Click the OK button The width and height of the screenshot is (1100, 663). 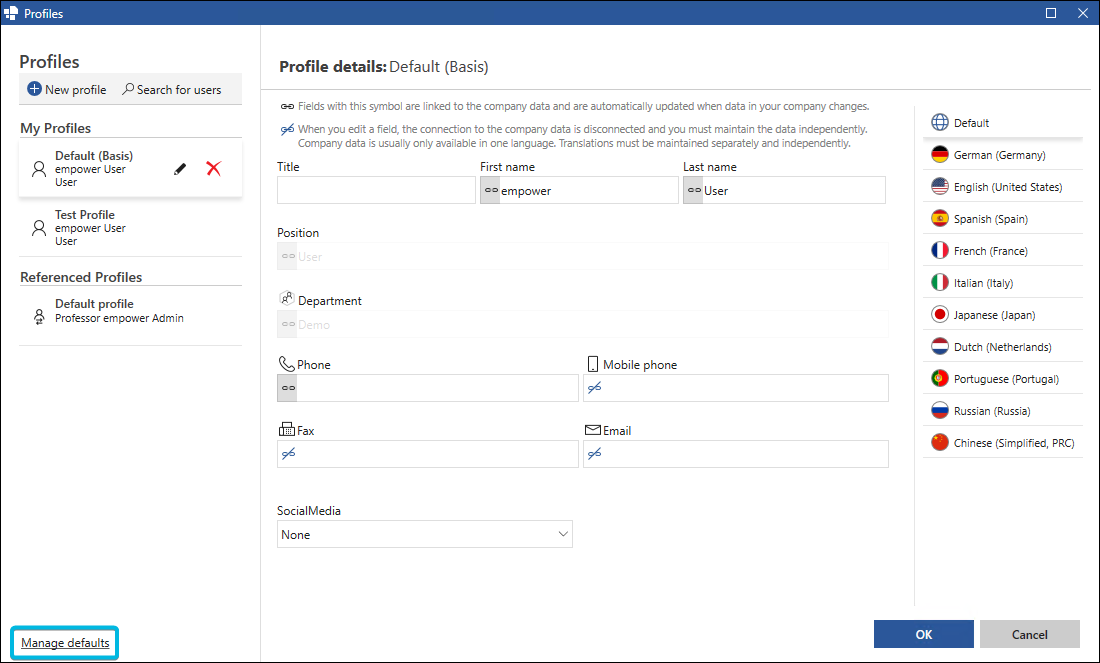tap(923, 634)
